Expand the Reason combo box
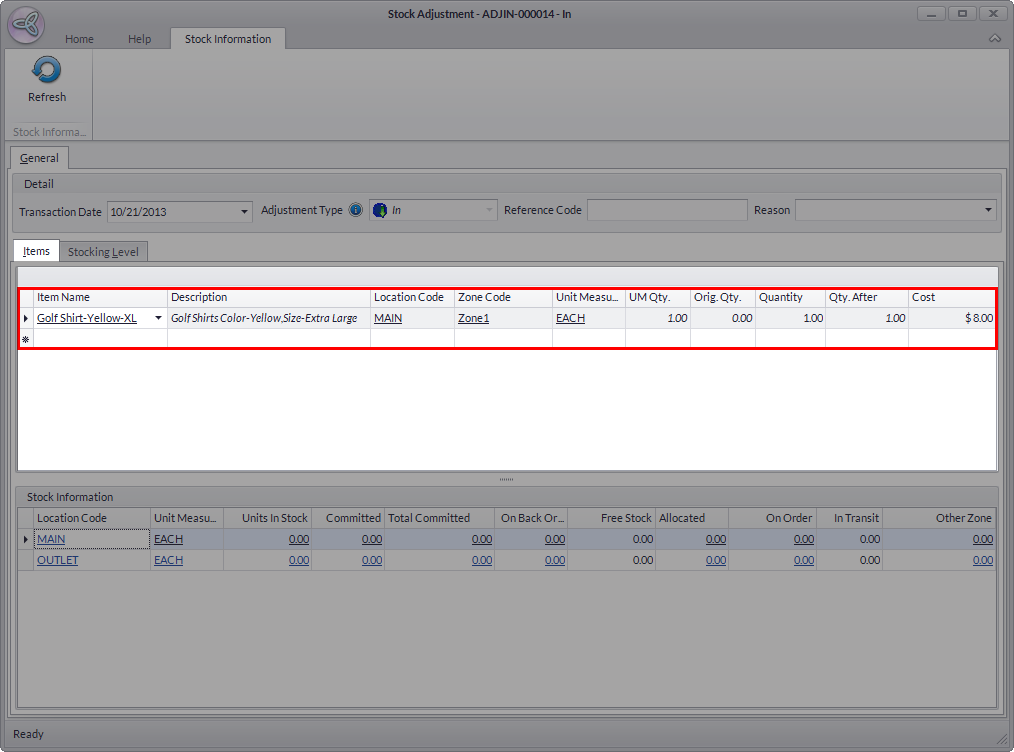Image resolution: width=1014 pixels, height=752 pixels. tap(988, 211)
